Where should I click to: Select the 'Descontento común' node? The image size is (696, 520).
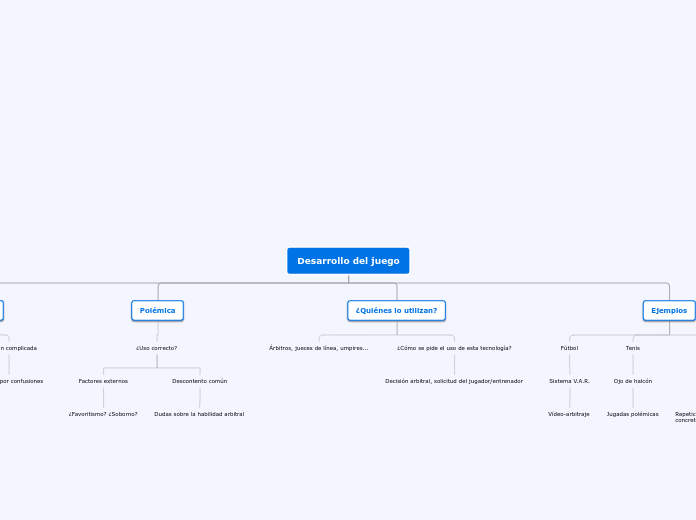coord(200,381)
